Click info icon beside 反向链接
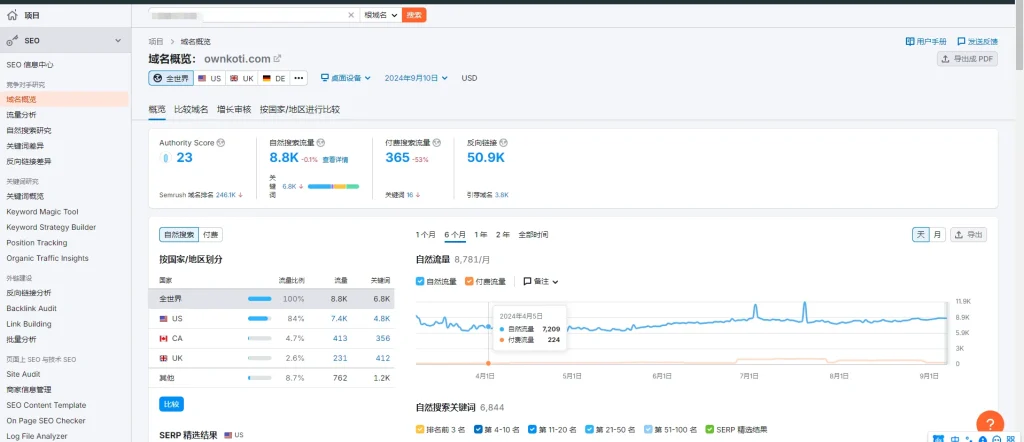The height and width of the screenshot is (442, 1024). click(x=504, y=142)
